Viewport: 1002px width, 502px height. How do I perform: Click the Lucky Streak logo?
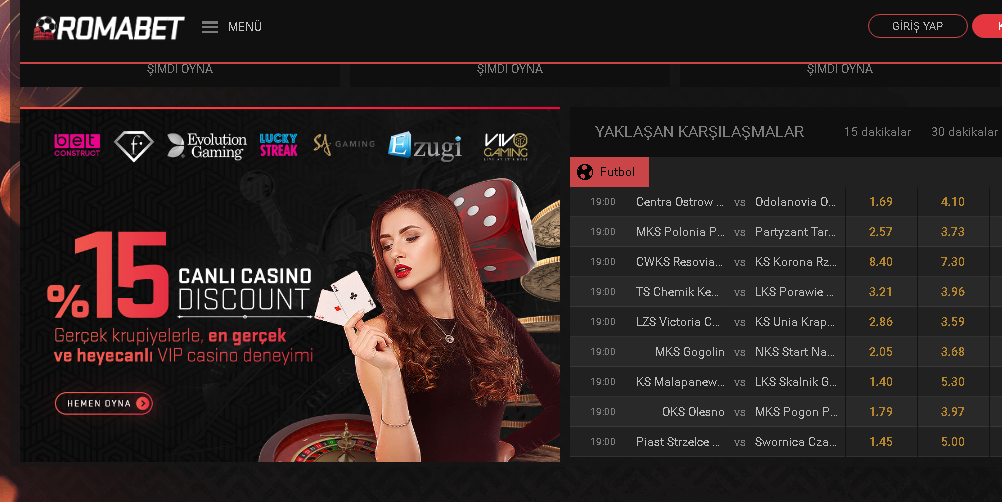(279, 145)
